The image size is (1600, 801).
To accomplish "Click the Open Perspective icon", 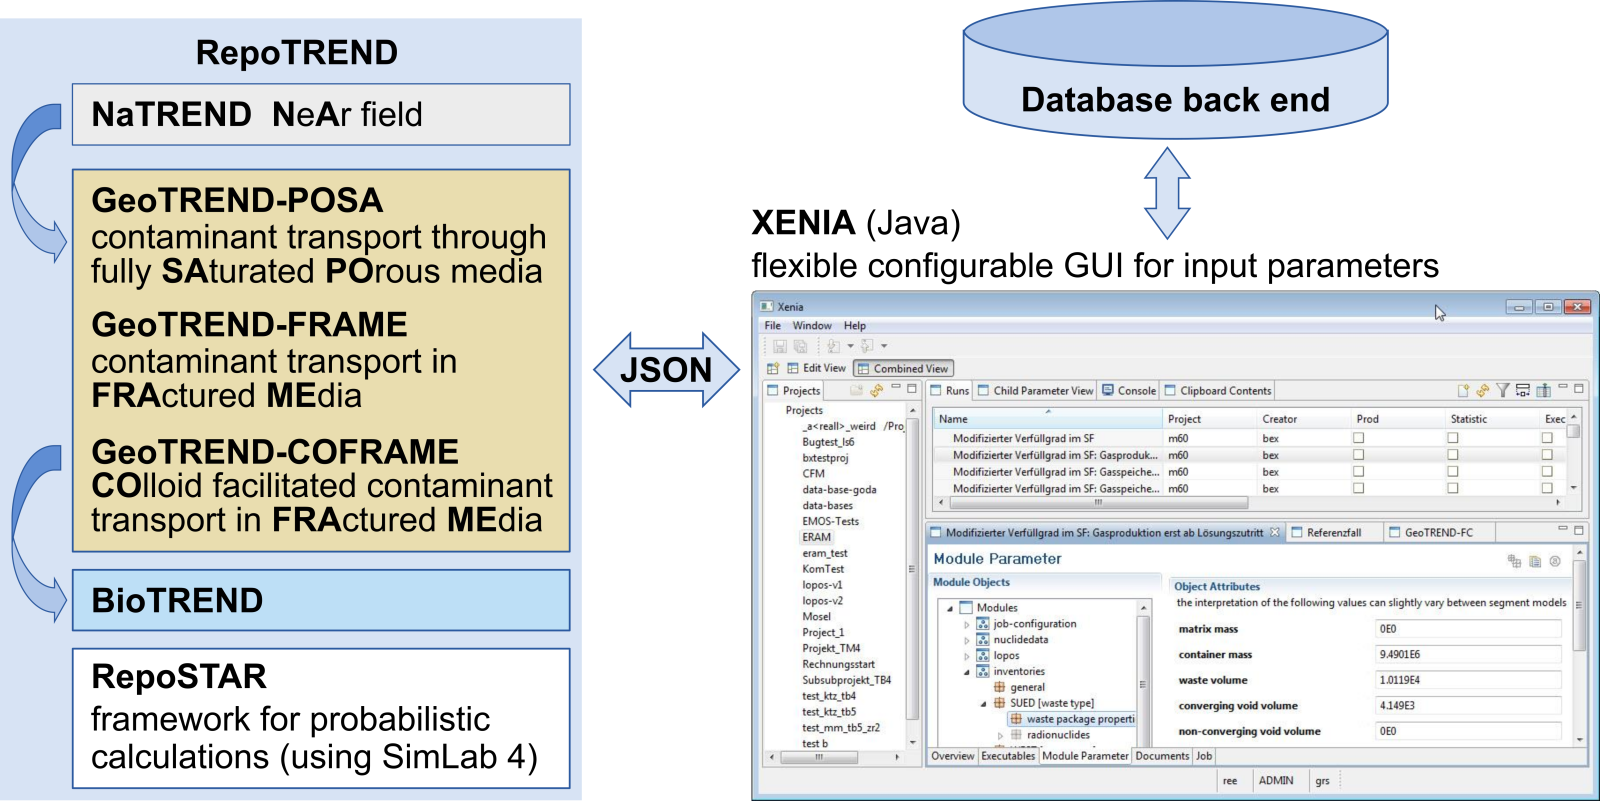I will point(773,368).
